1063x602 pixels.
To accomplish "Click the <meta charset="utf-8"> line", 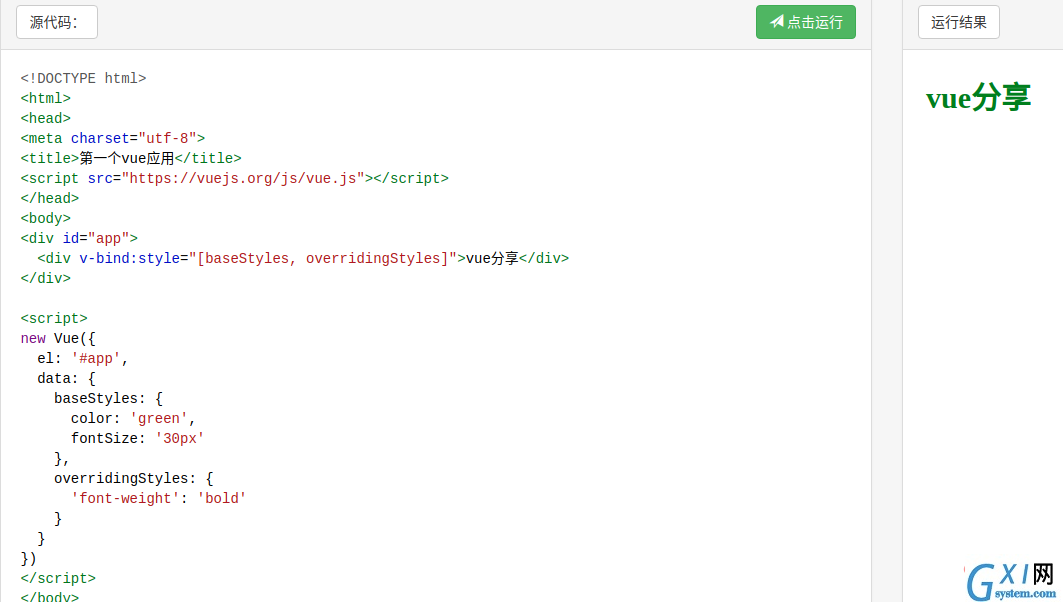I will click(x=113, y=138).
